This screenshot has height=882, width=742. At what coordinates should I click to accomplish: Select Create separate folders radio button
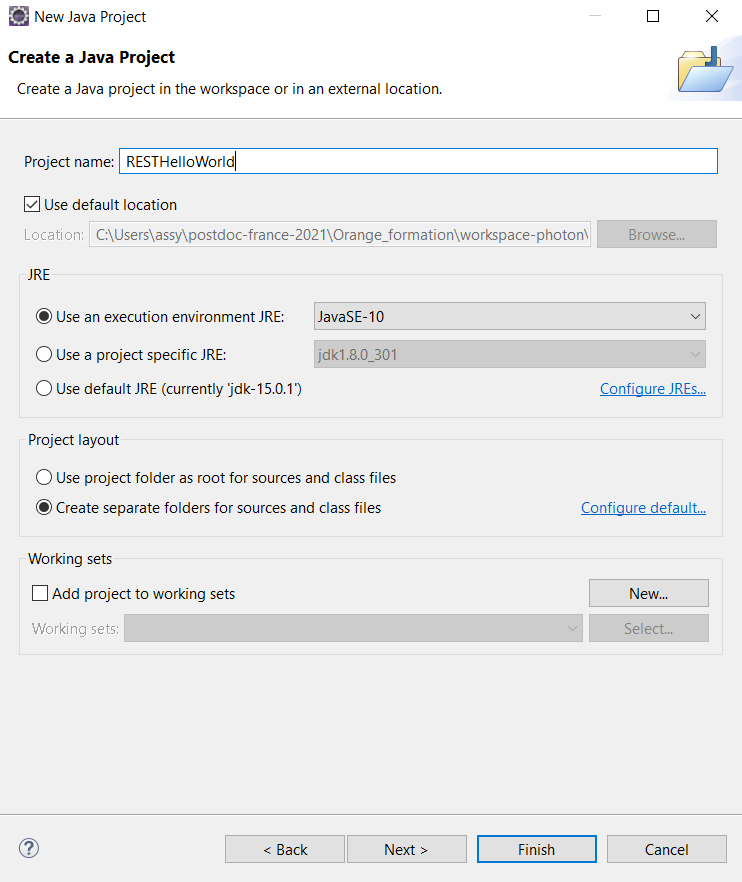click(x=44, y=508)
